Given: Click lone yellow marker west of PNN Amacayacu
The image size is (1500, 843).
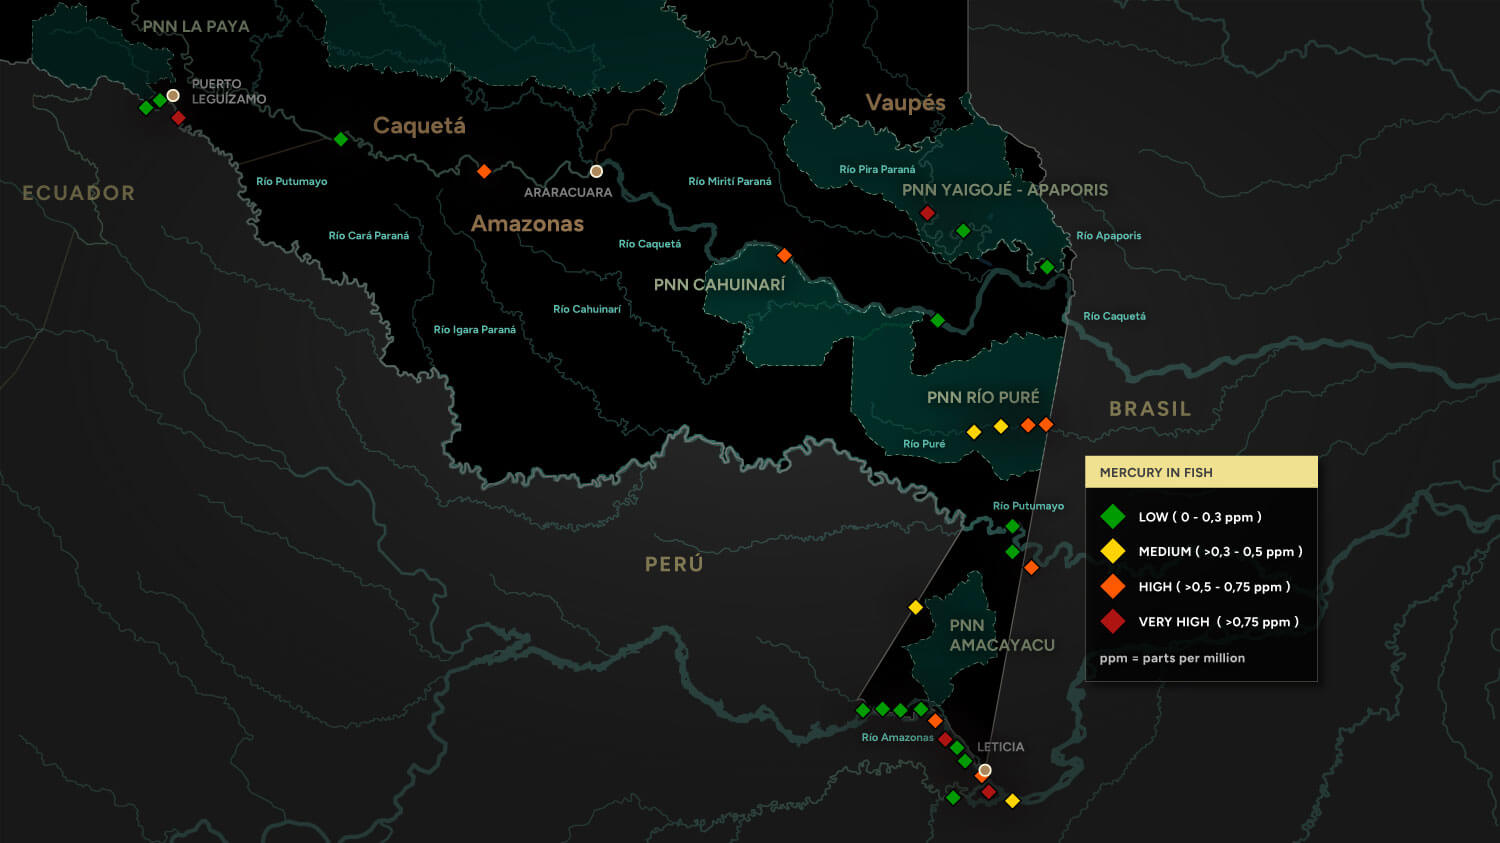Looking at the screenshot, I should coord(915,607).
